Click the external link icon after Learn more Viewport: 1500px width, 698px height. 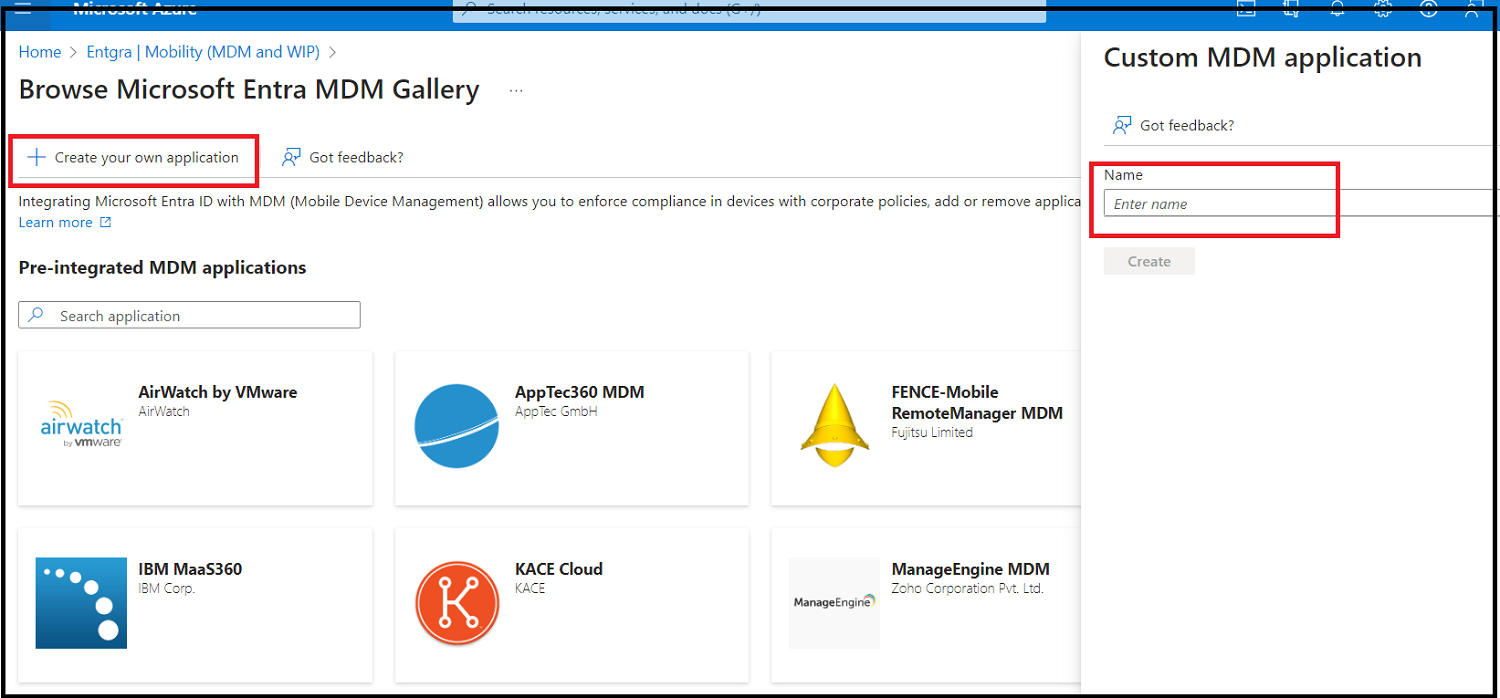click(x=105, y=222)
